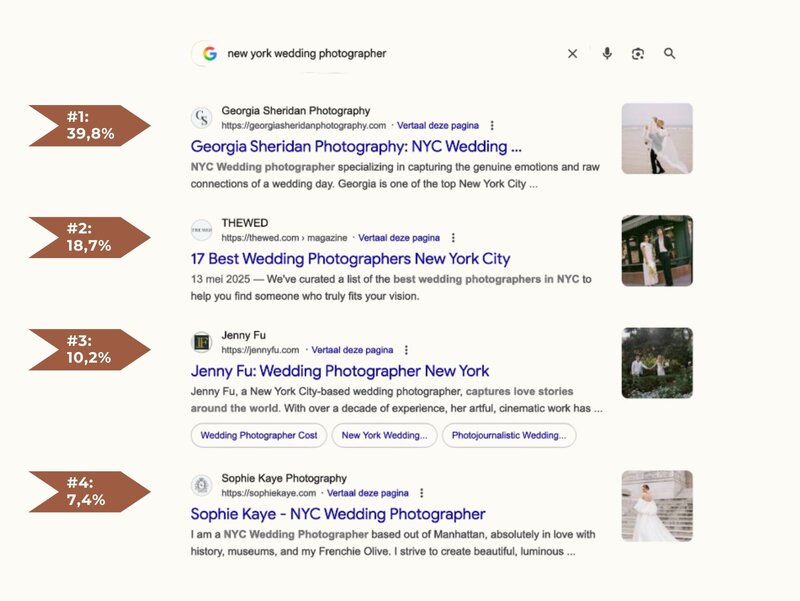This screenshot has height=601, width=800.
Task: Click 'Vertaal deze pagina' for Georgia Sheridan
Action: 438,126
